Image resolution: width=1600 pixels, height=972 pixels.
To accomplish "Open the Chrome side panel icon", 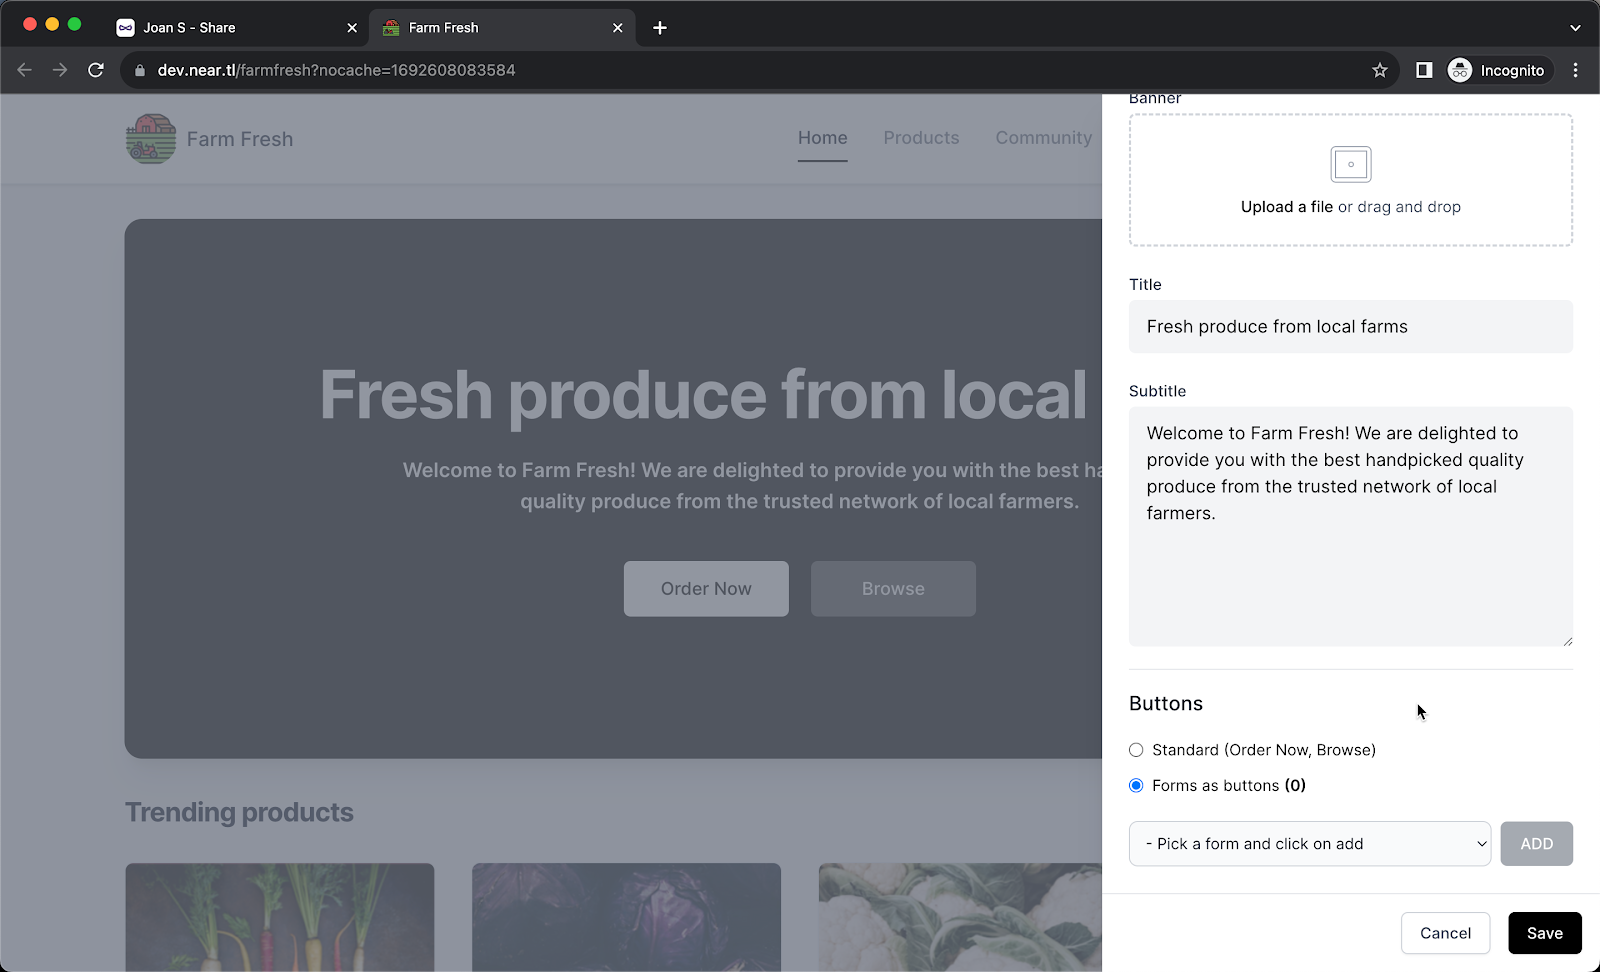I will point(1423,70).
